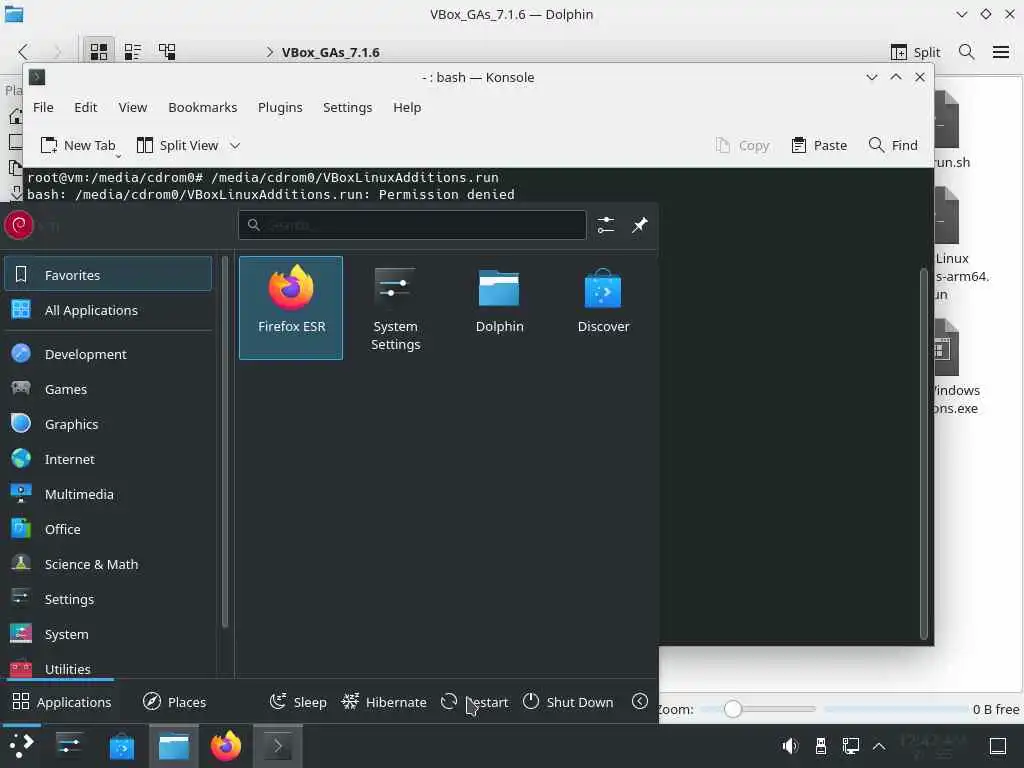Click Paste in Konsole toolbar

click(819, 145)
